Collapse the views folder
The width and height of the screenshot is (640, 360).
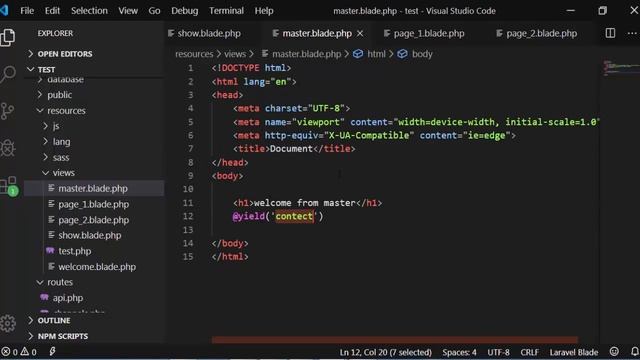tap(64, 173)
